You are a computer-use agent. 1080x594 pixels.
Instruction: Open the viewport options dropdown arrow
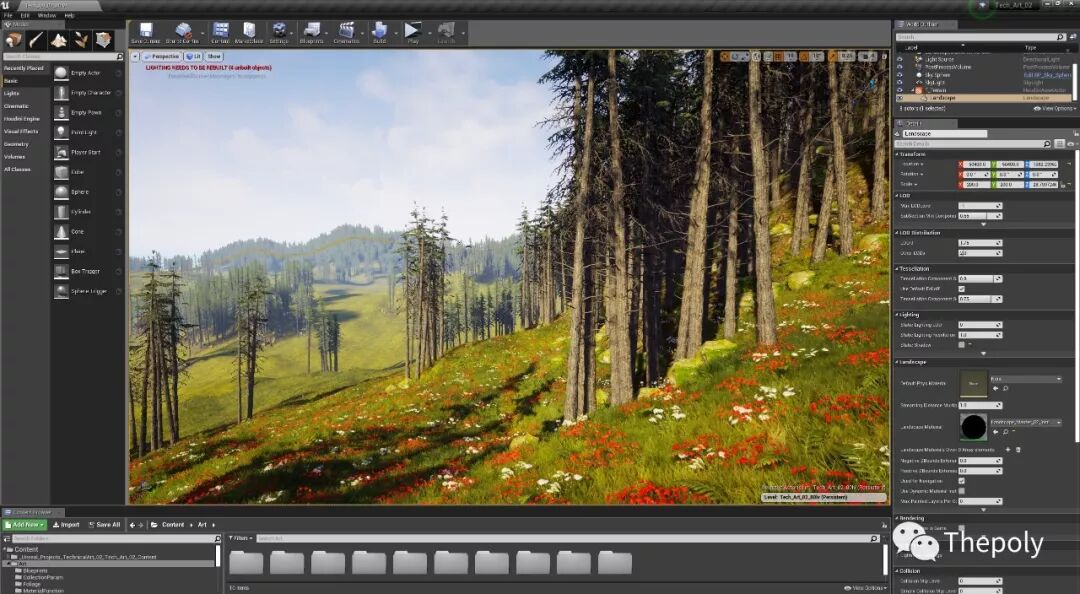pos(136,57)
